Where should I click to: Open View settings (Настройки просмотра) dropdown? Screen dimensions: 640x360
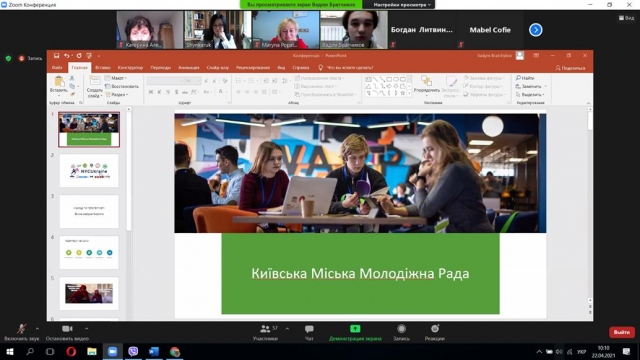tap(402, 4)
